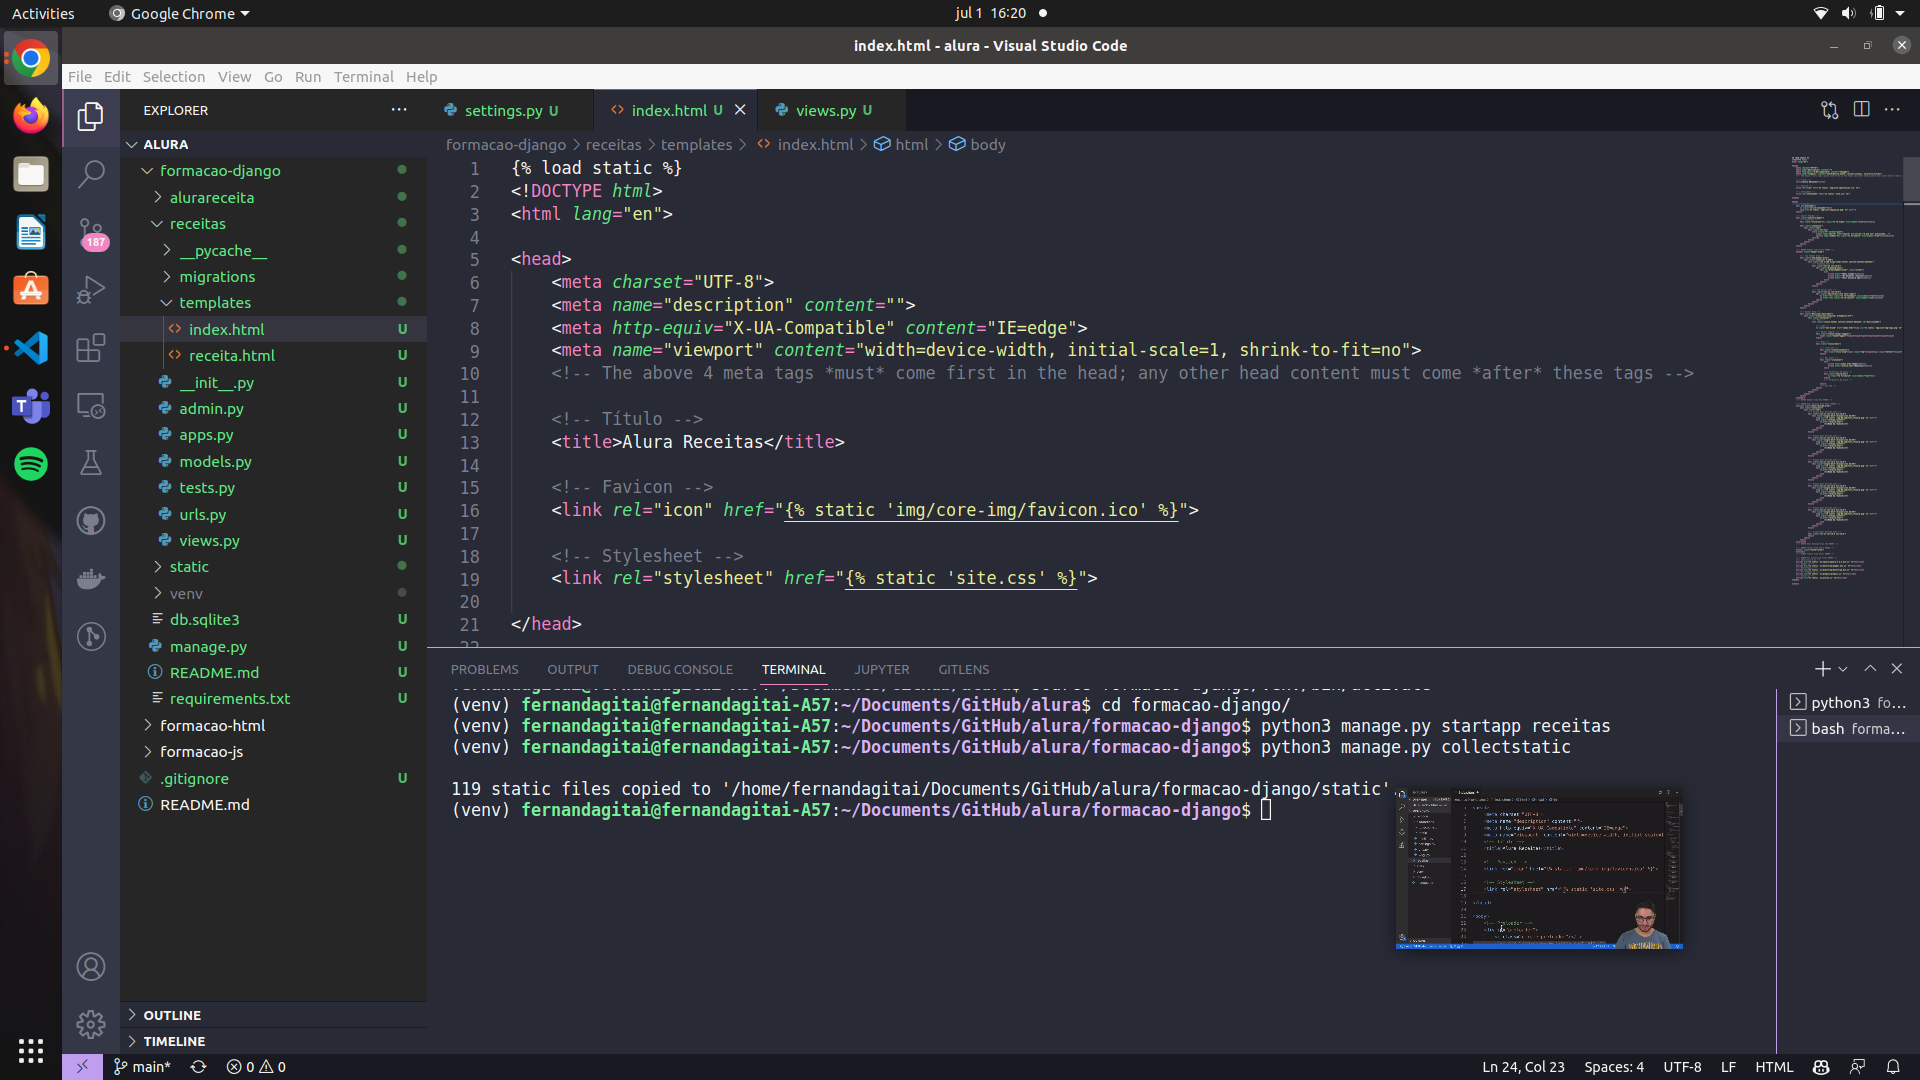Click the Run and Debug icon

click(x=90, y=289)
